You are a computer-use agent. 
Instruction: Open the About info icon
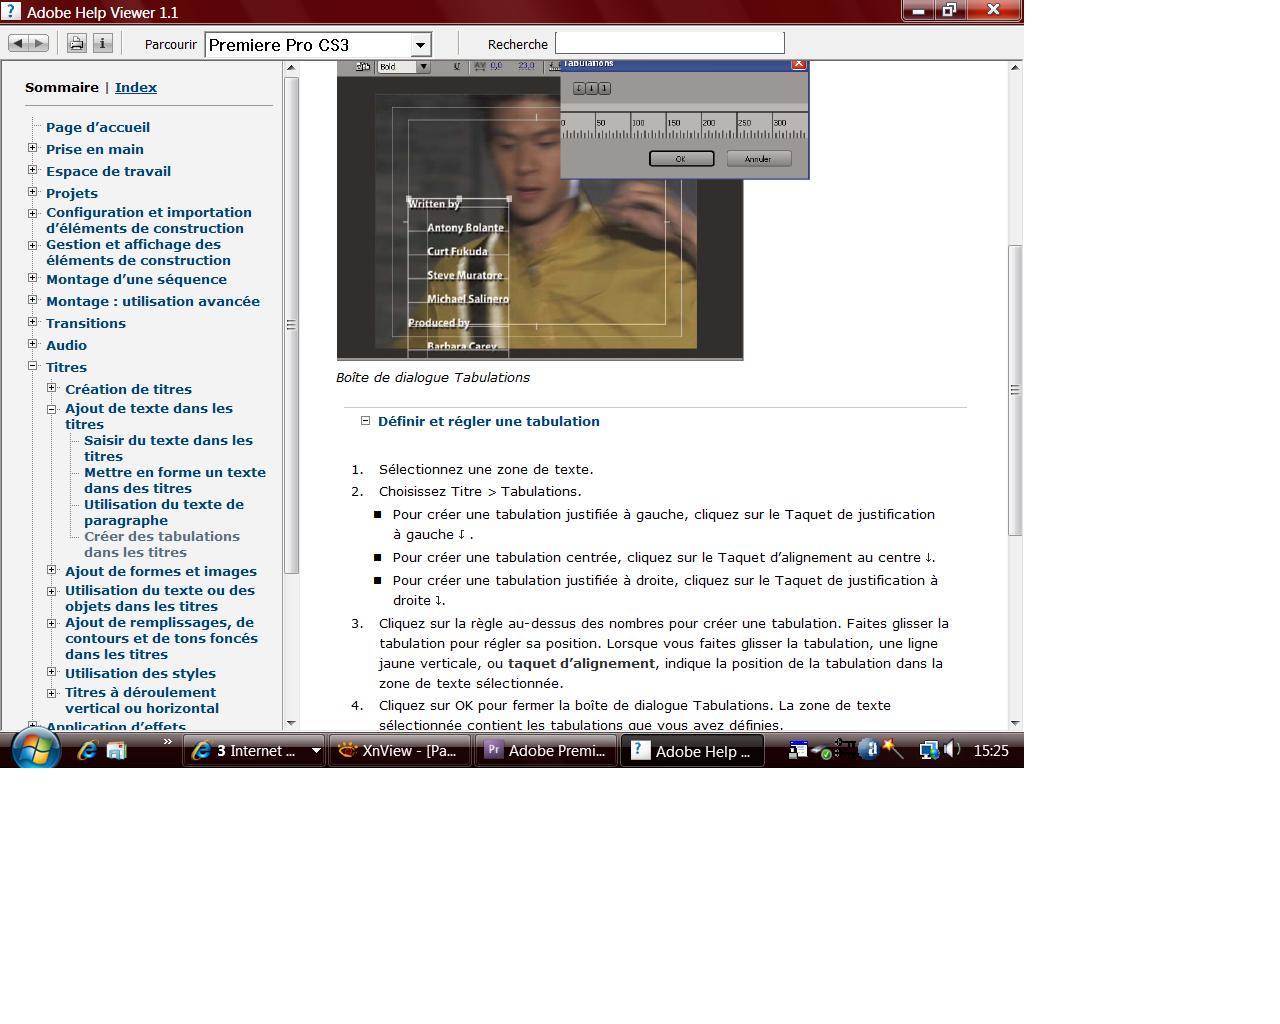(x=102, y=44)
